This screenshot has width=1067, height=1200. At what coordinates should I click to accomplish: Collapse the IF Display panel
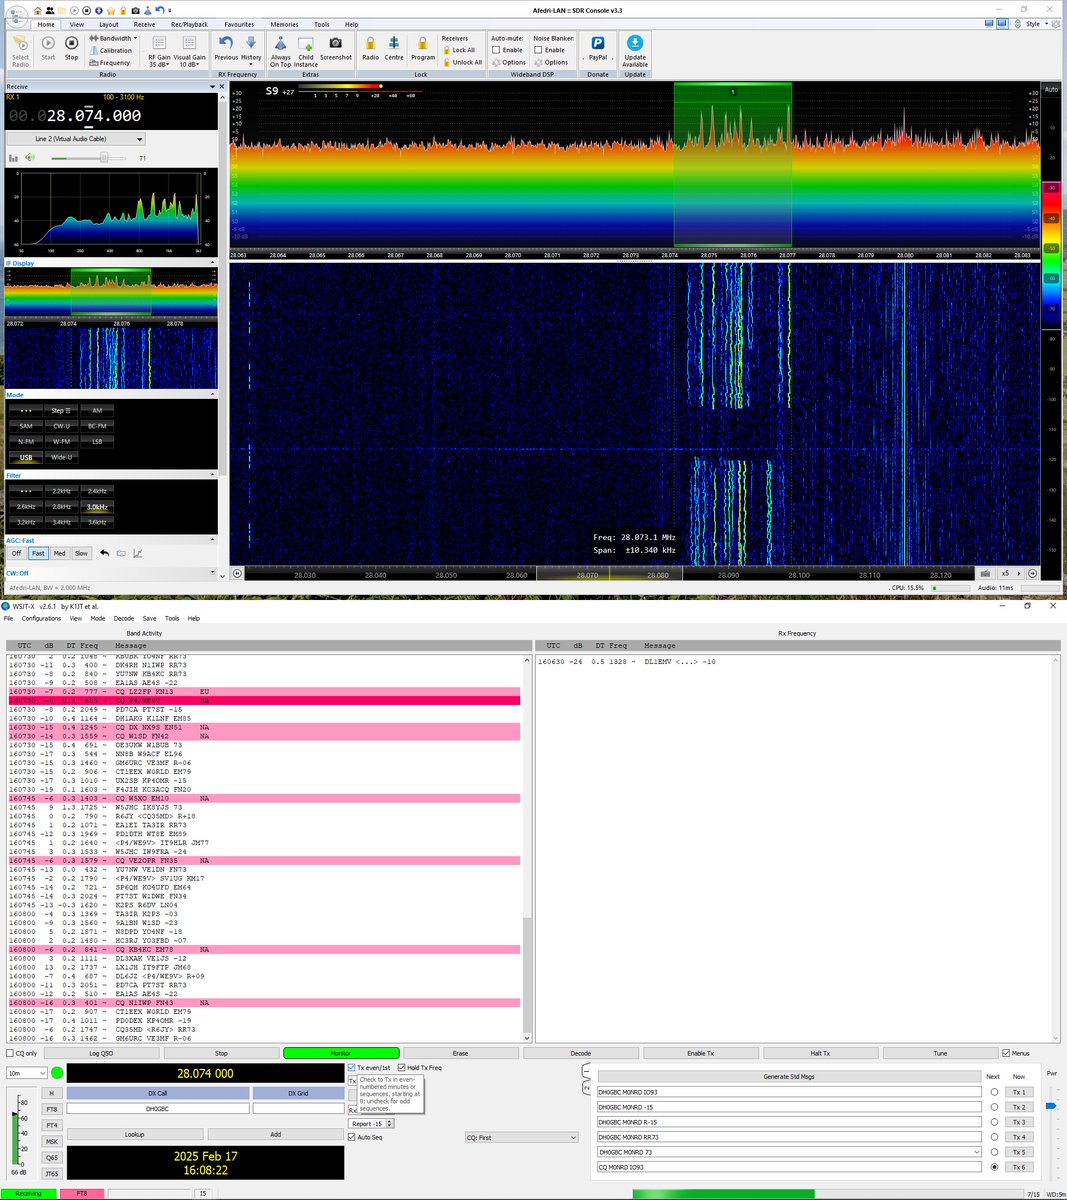(x=212, y=263)
